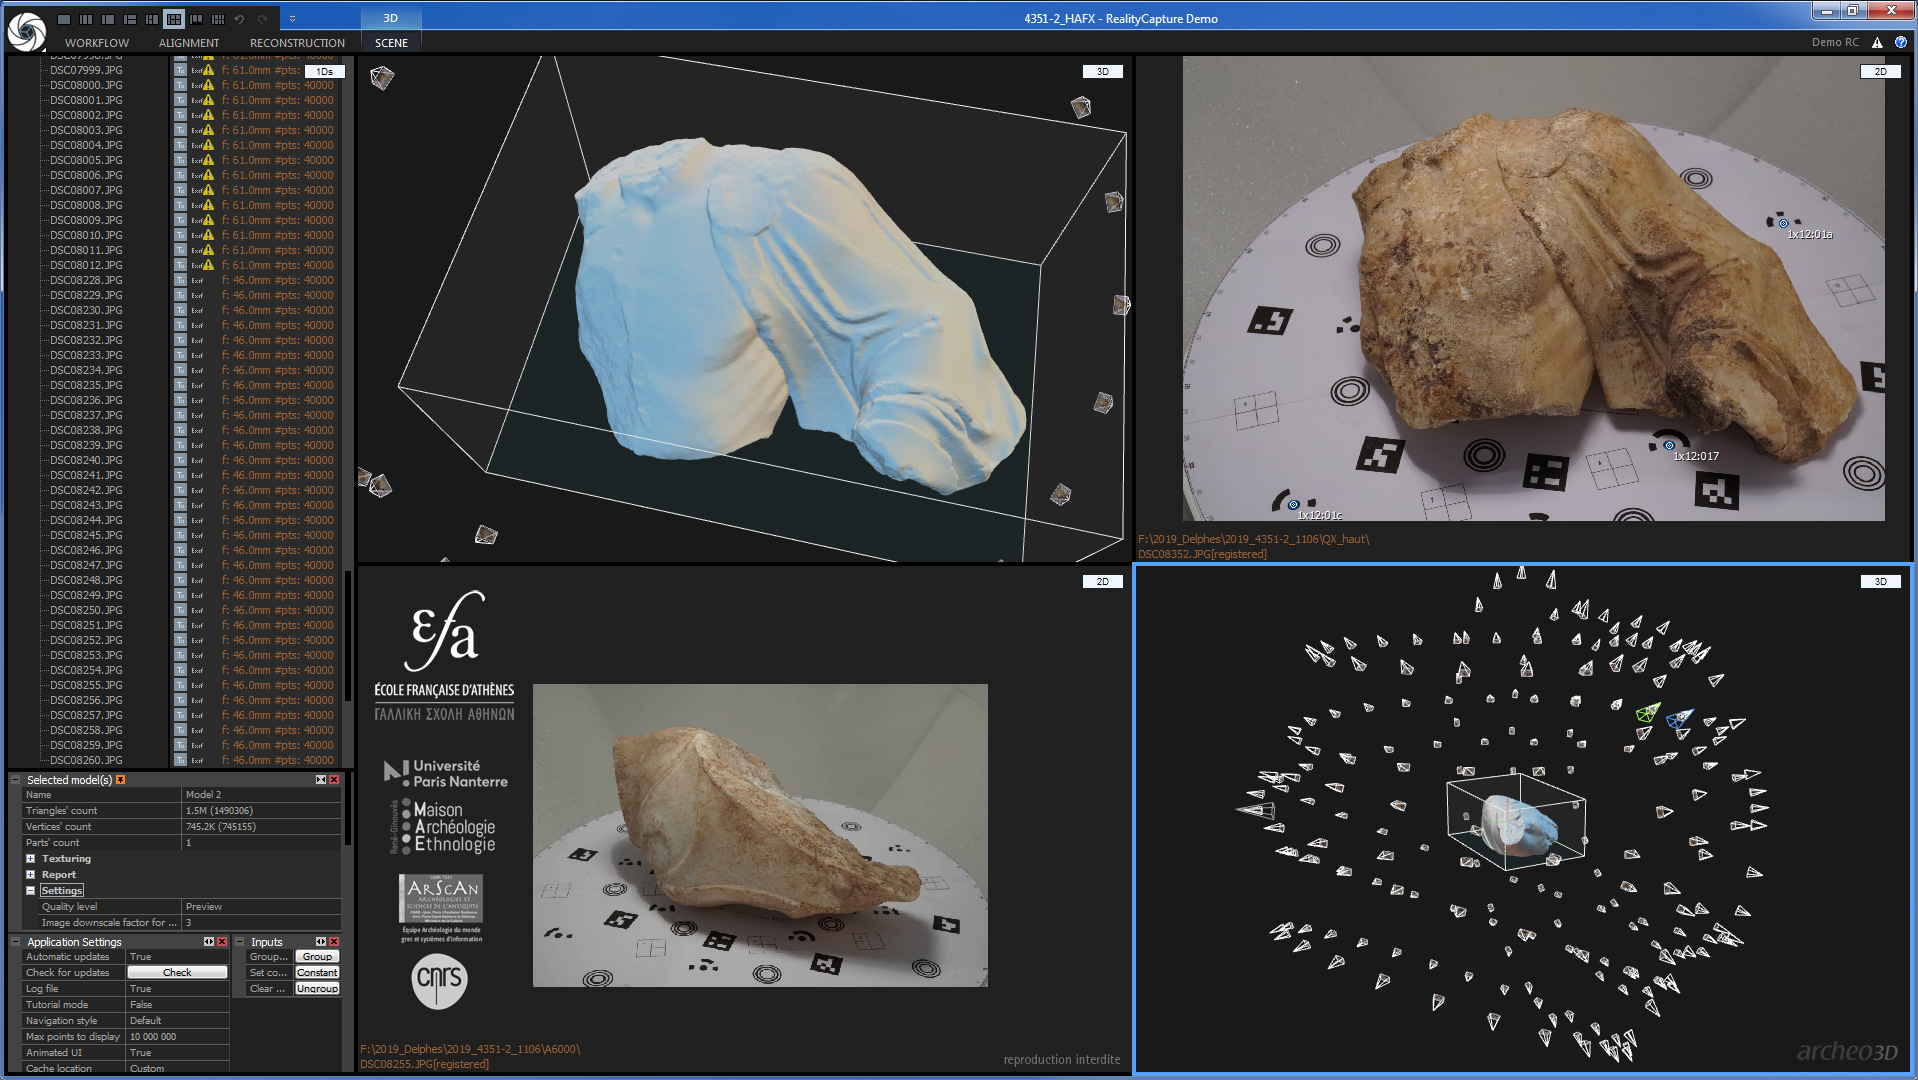Click the warning triangle beside Demo RC
Image resolution: width=1918 pixels, height=1080 pixels.
click(1877, 43)
